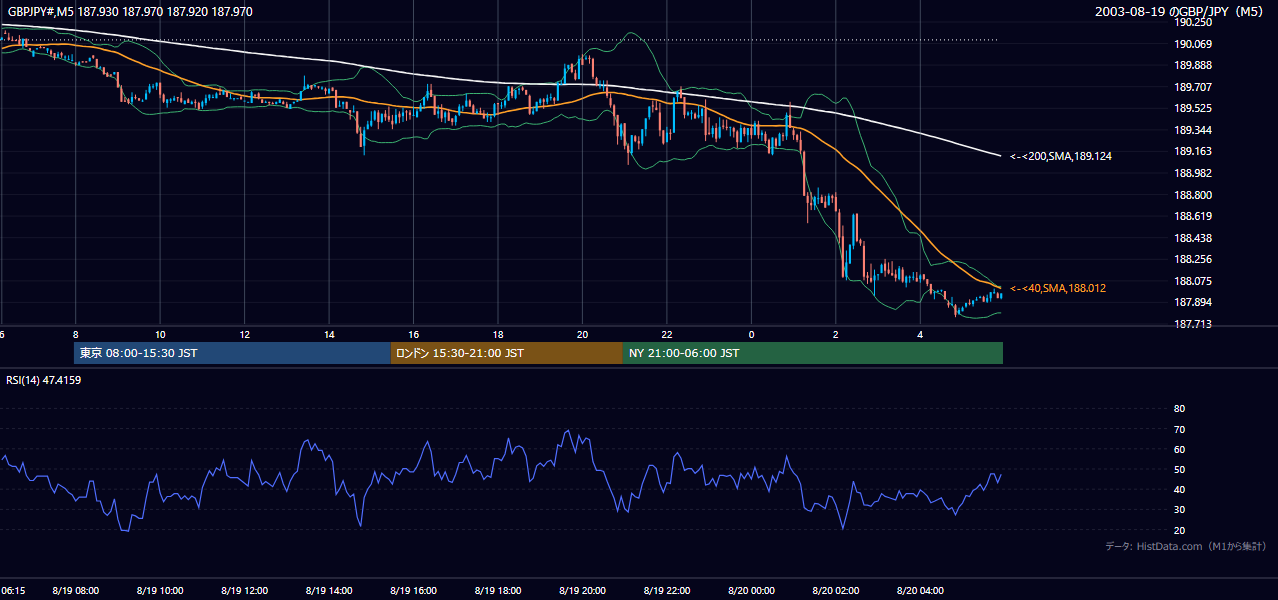
Task: Click bottom time label 8/19 20:00
Action: click(582, 591)
